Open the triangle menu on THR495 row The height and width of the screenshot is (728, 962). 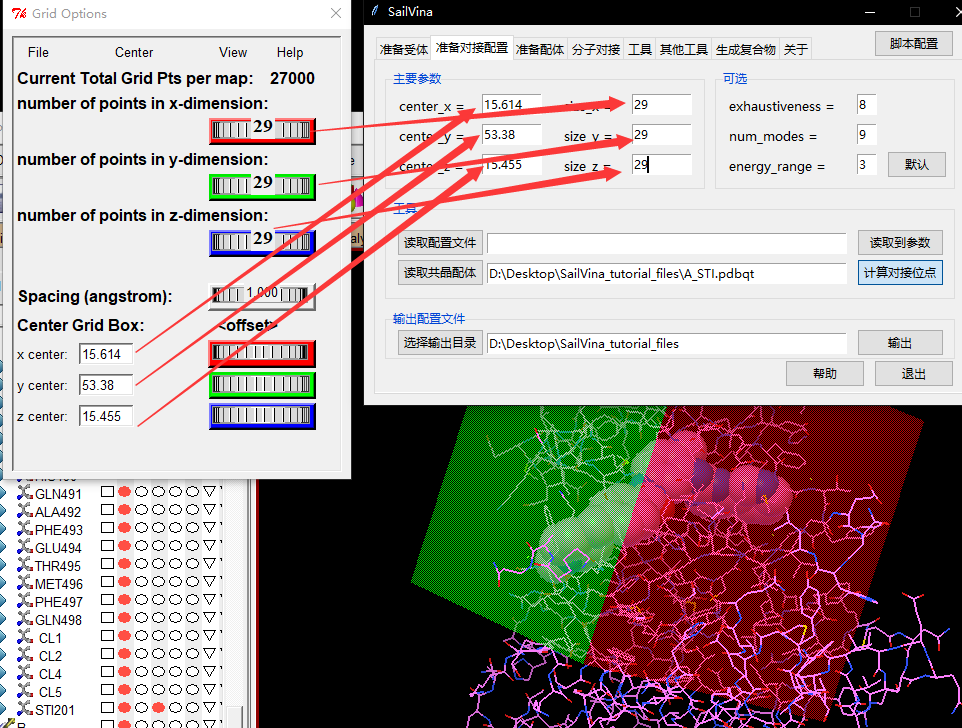point(210,564)
